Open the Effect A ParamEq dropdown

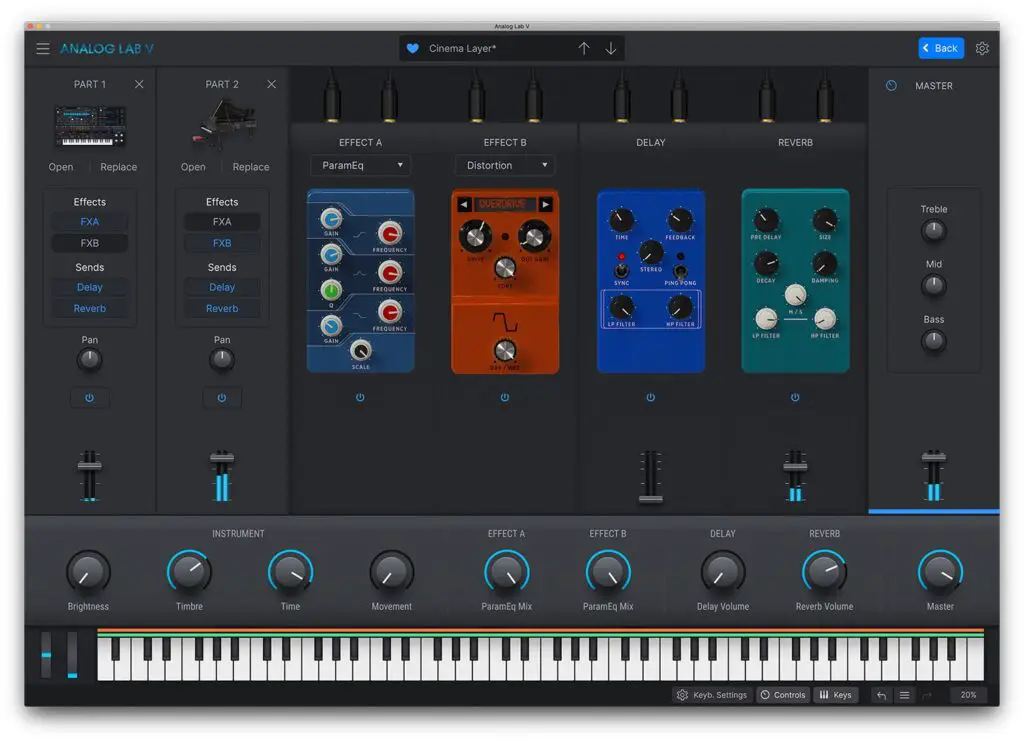[x=360, y=165]
